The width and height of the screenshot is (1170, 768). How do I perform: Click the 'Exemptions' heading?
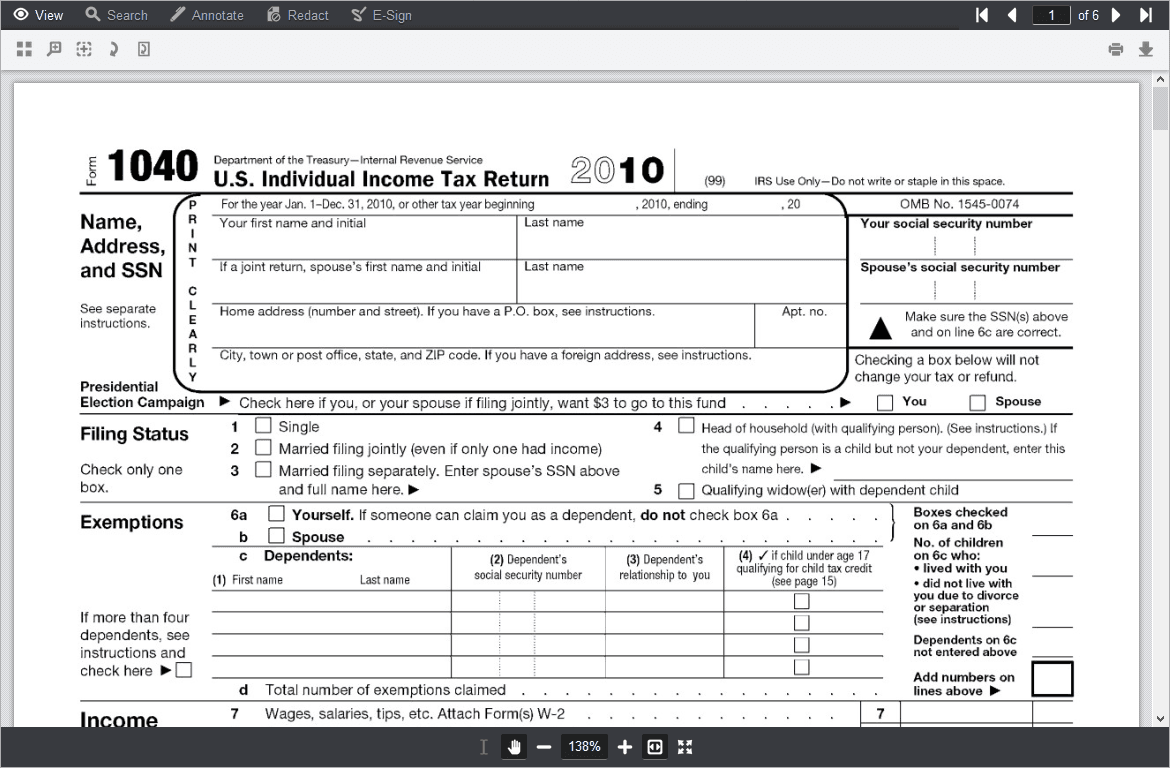click(x=131, y=522)
